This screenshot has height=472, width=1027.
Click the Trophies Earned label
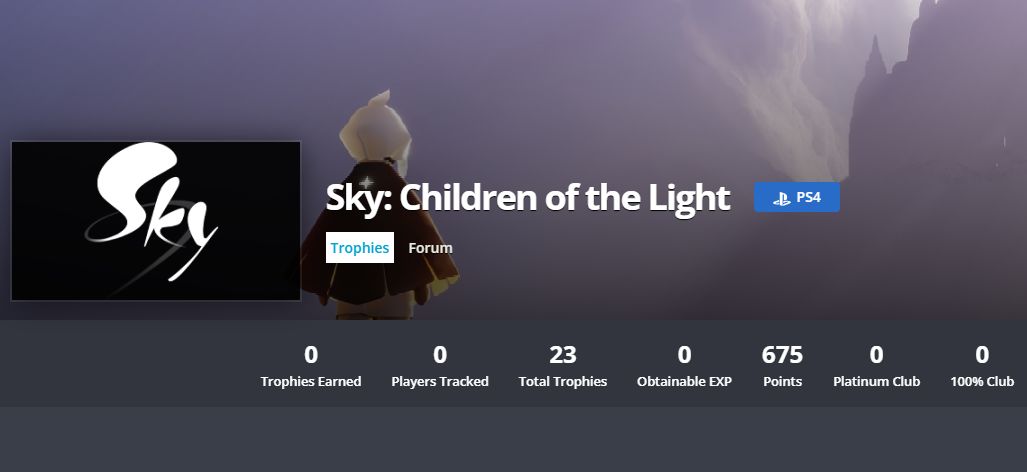311,381
